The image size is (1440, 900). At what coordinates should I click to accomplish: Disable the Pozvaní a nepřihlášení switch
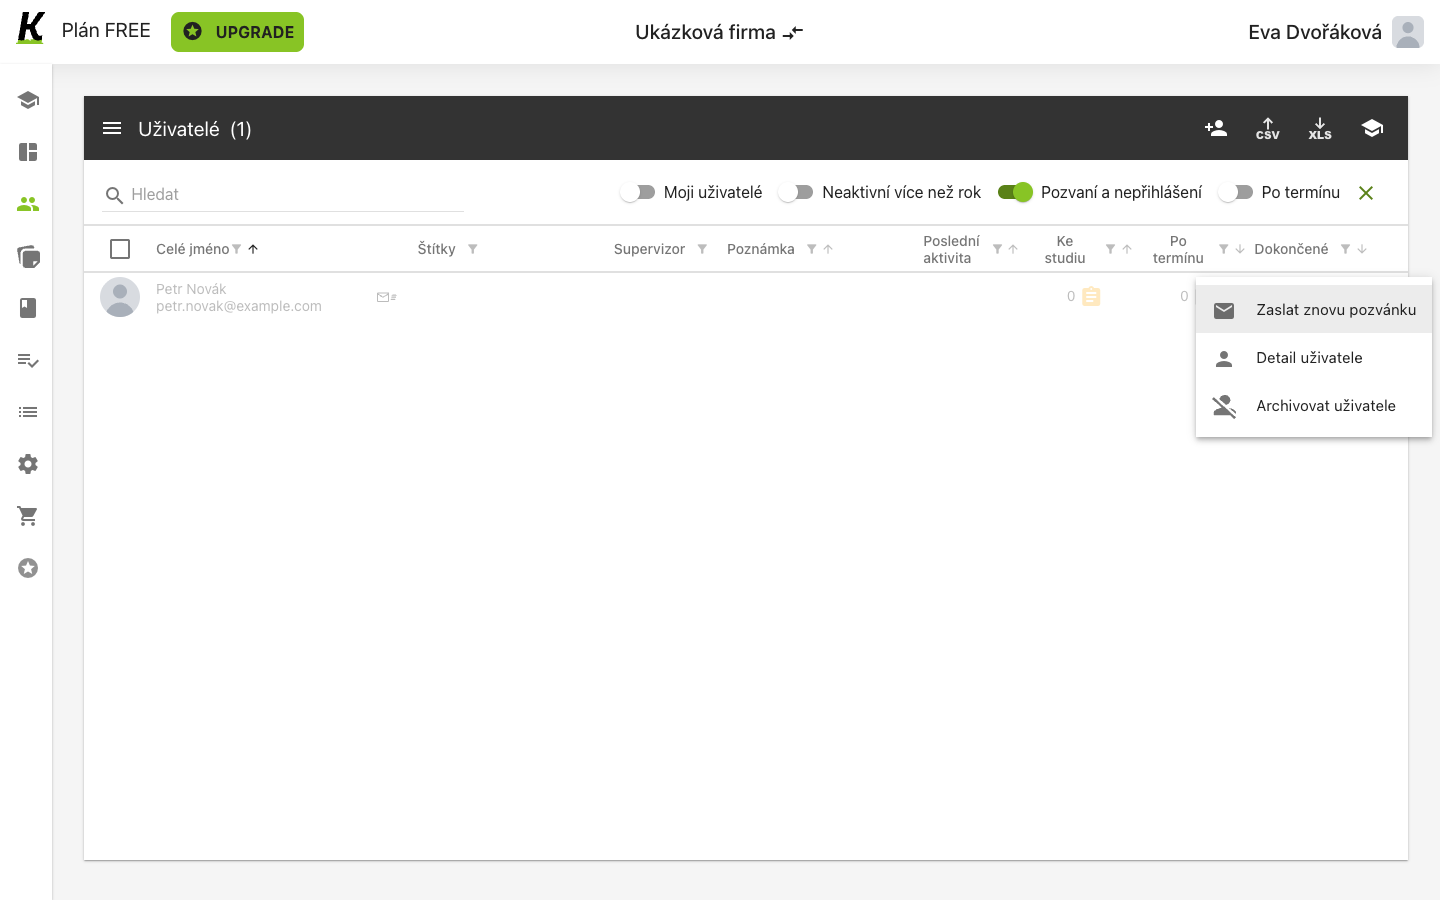pos(1015,192)
